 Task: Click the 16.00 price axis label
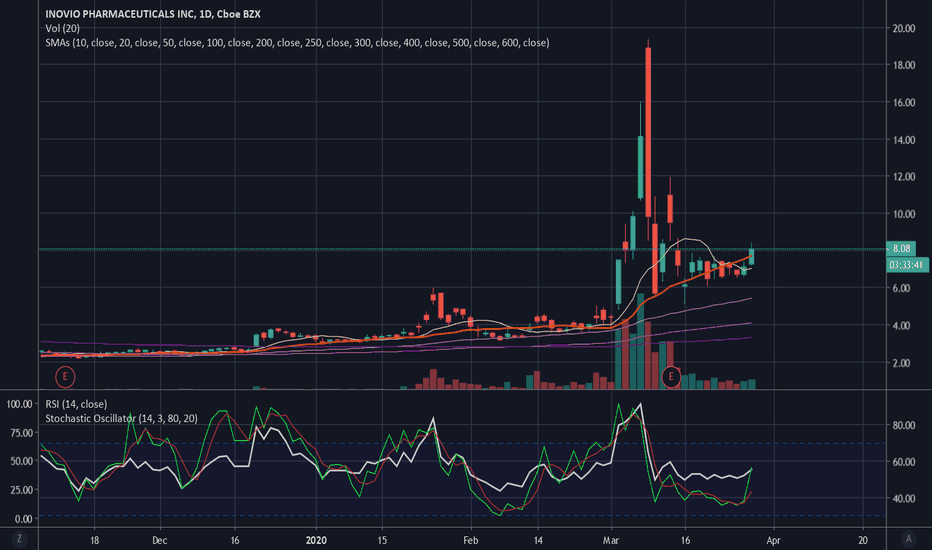point(903,102)
